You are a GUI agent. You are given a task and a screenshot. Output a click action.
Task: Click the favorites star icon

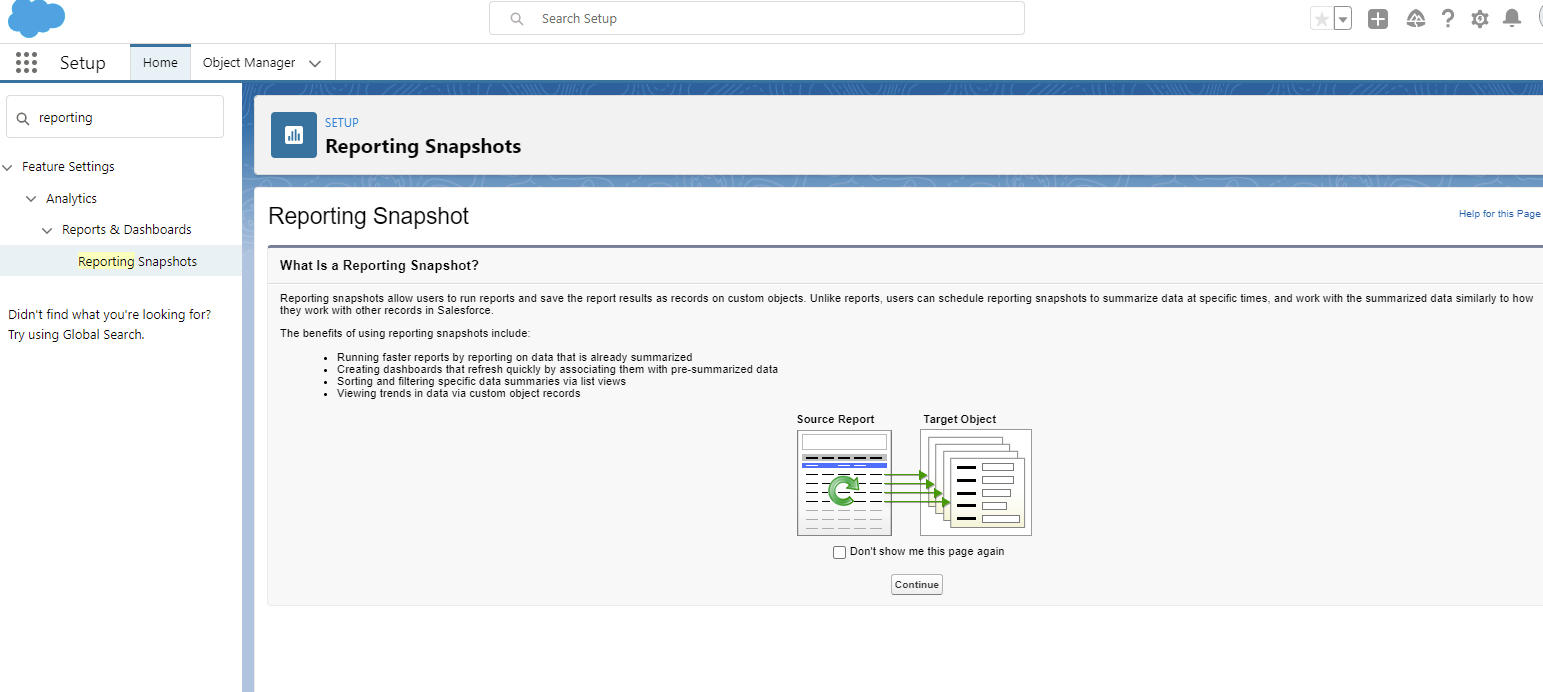tap(1321, 18)
